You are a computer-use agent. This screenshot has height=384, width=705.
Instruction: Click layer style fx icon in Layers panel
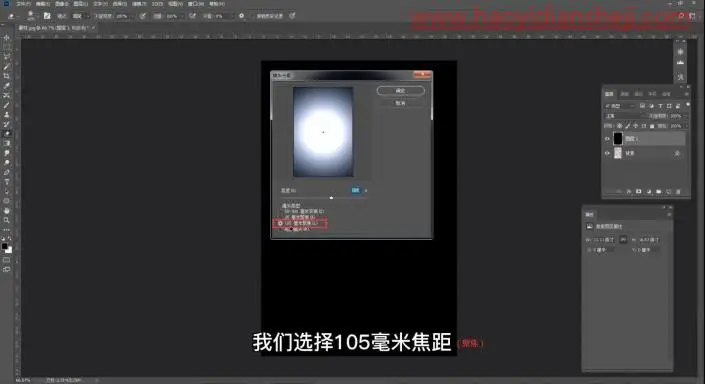(x=629, y=192)
